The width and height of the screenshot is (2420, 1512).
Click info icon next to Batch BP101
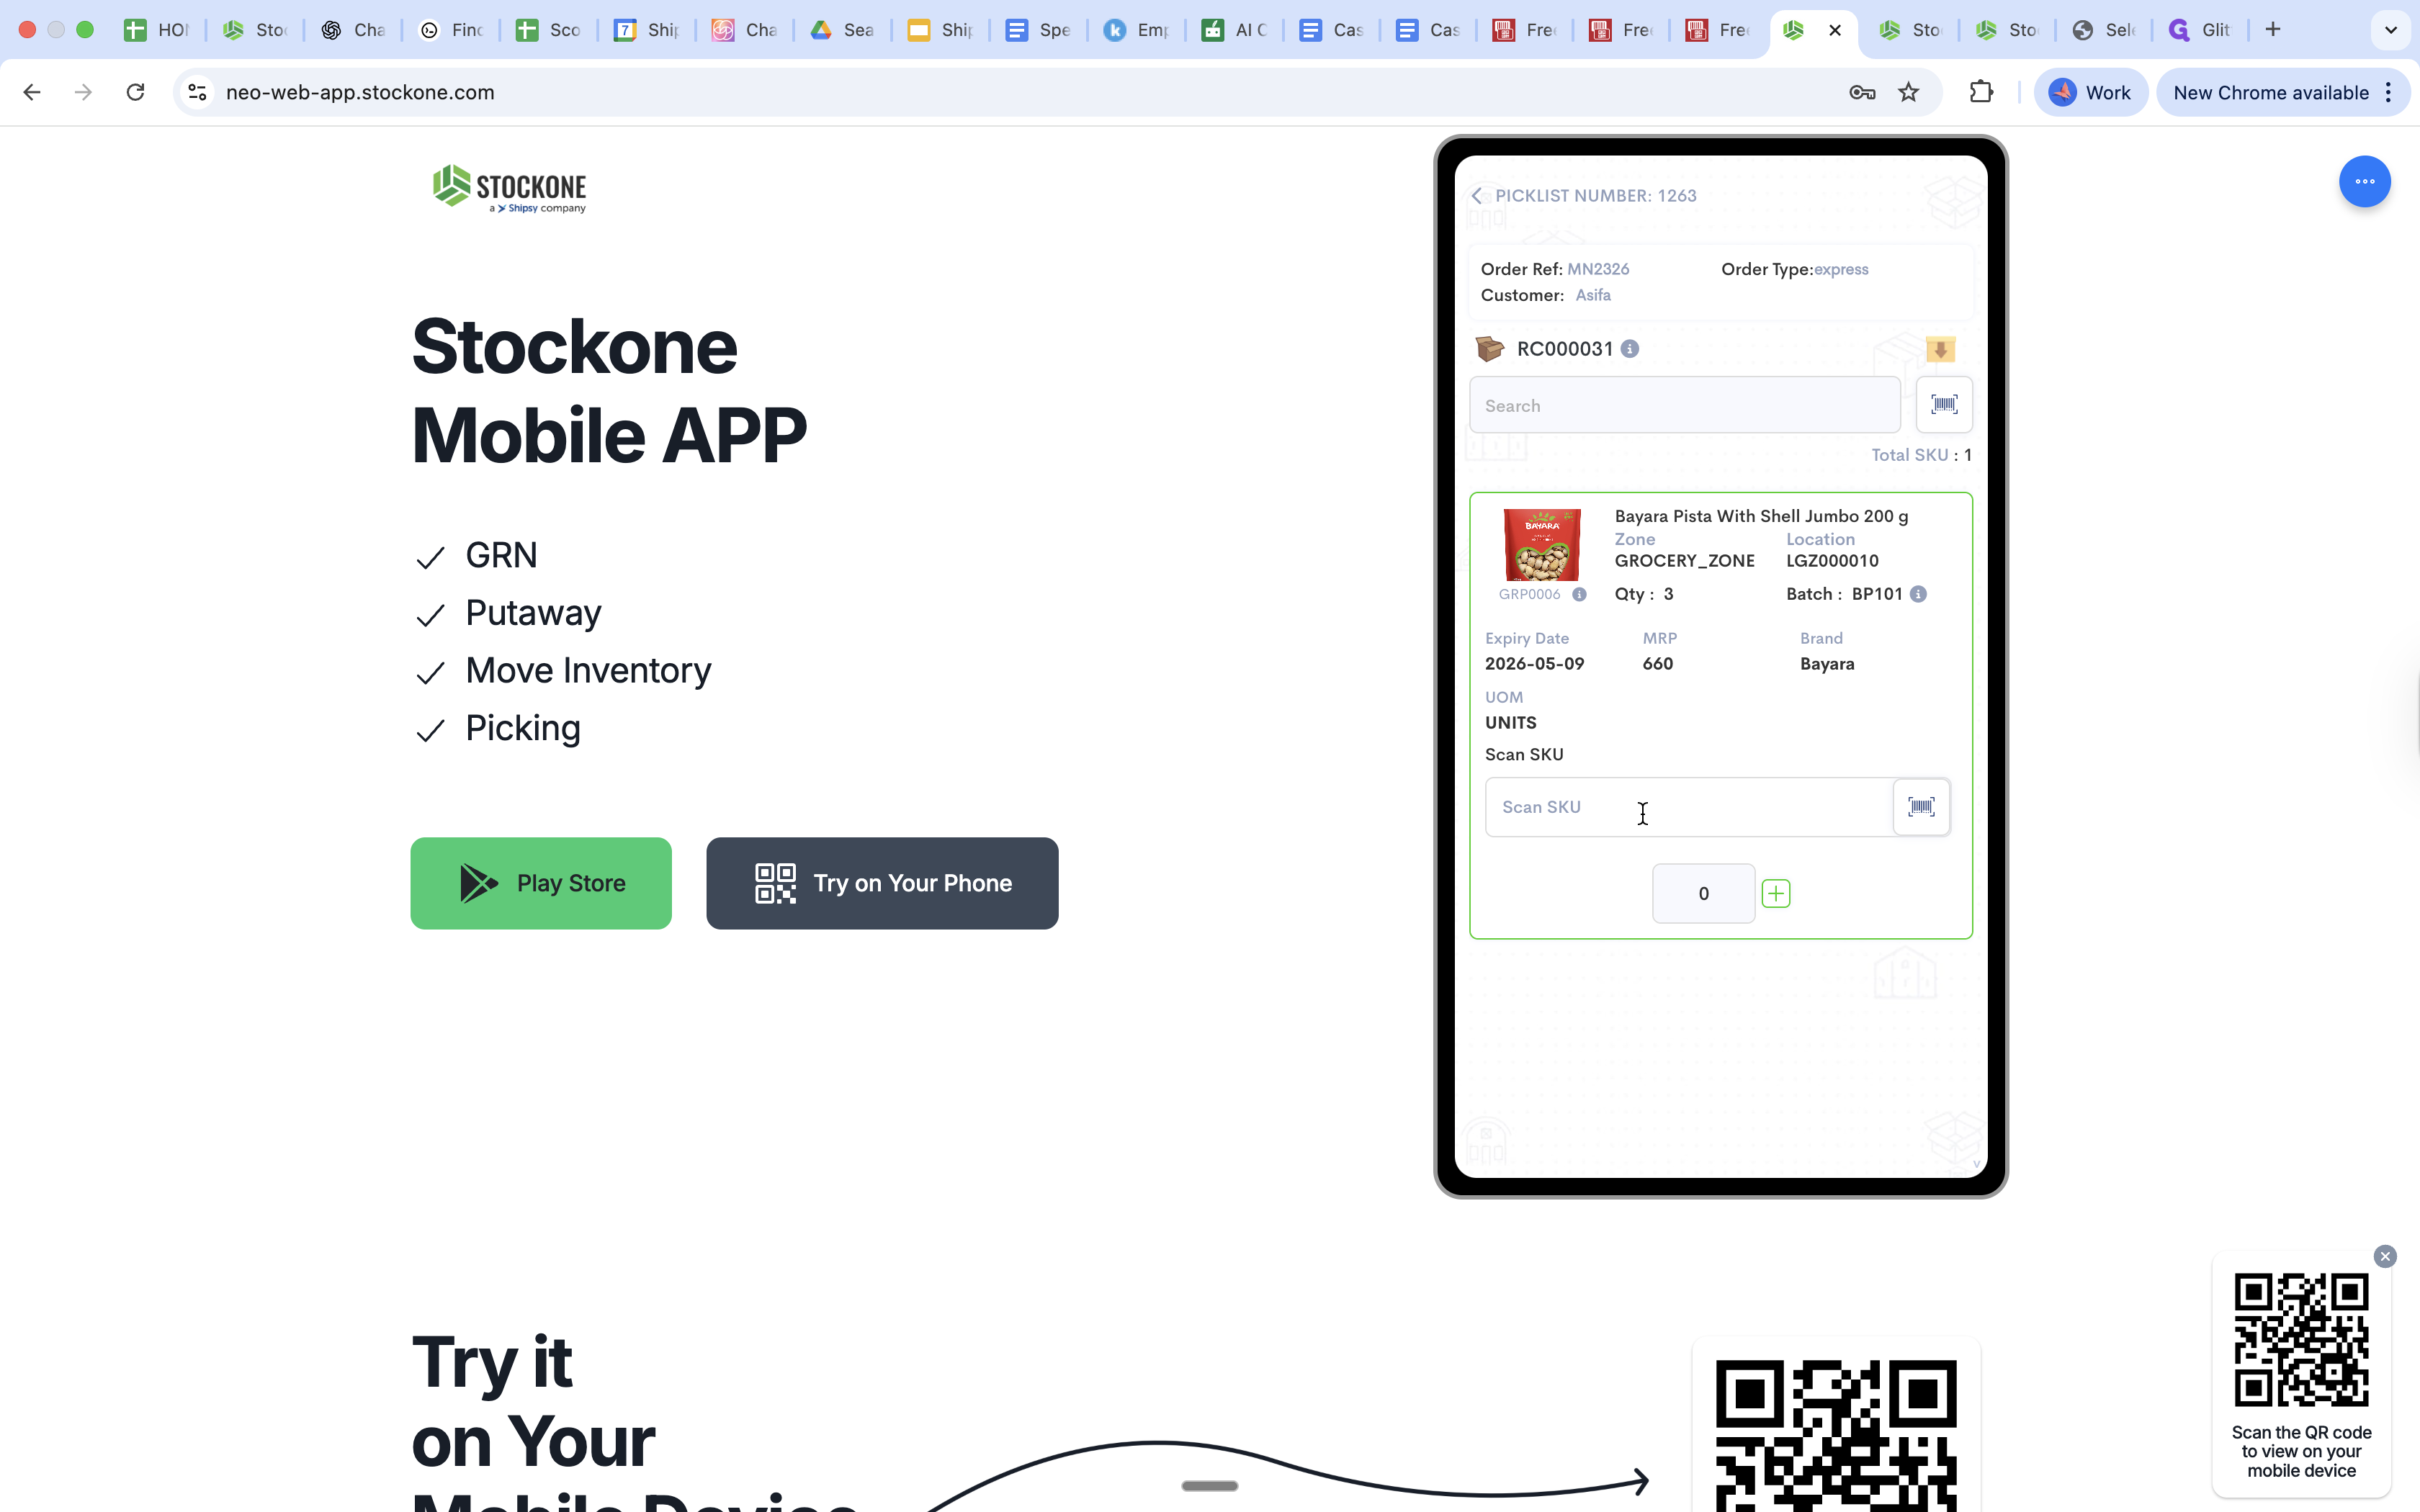tap(1918, 594)
